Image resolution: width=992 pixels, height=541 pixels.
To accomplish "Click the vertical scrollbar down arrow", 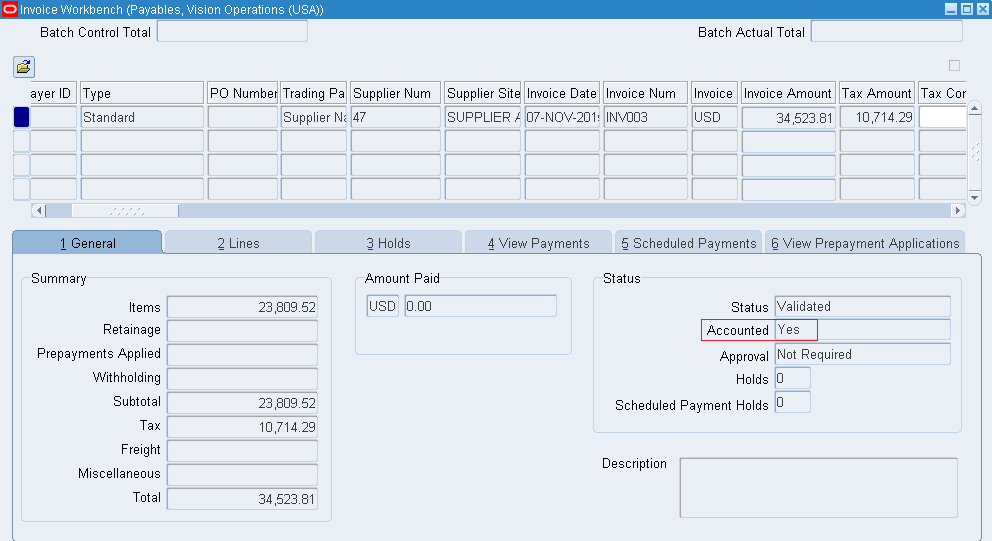I will (x=975, y=194).
